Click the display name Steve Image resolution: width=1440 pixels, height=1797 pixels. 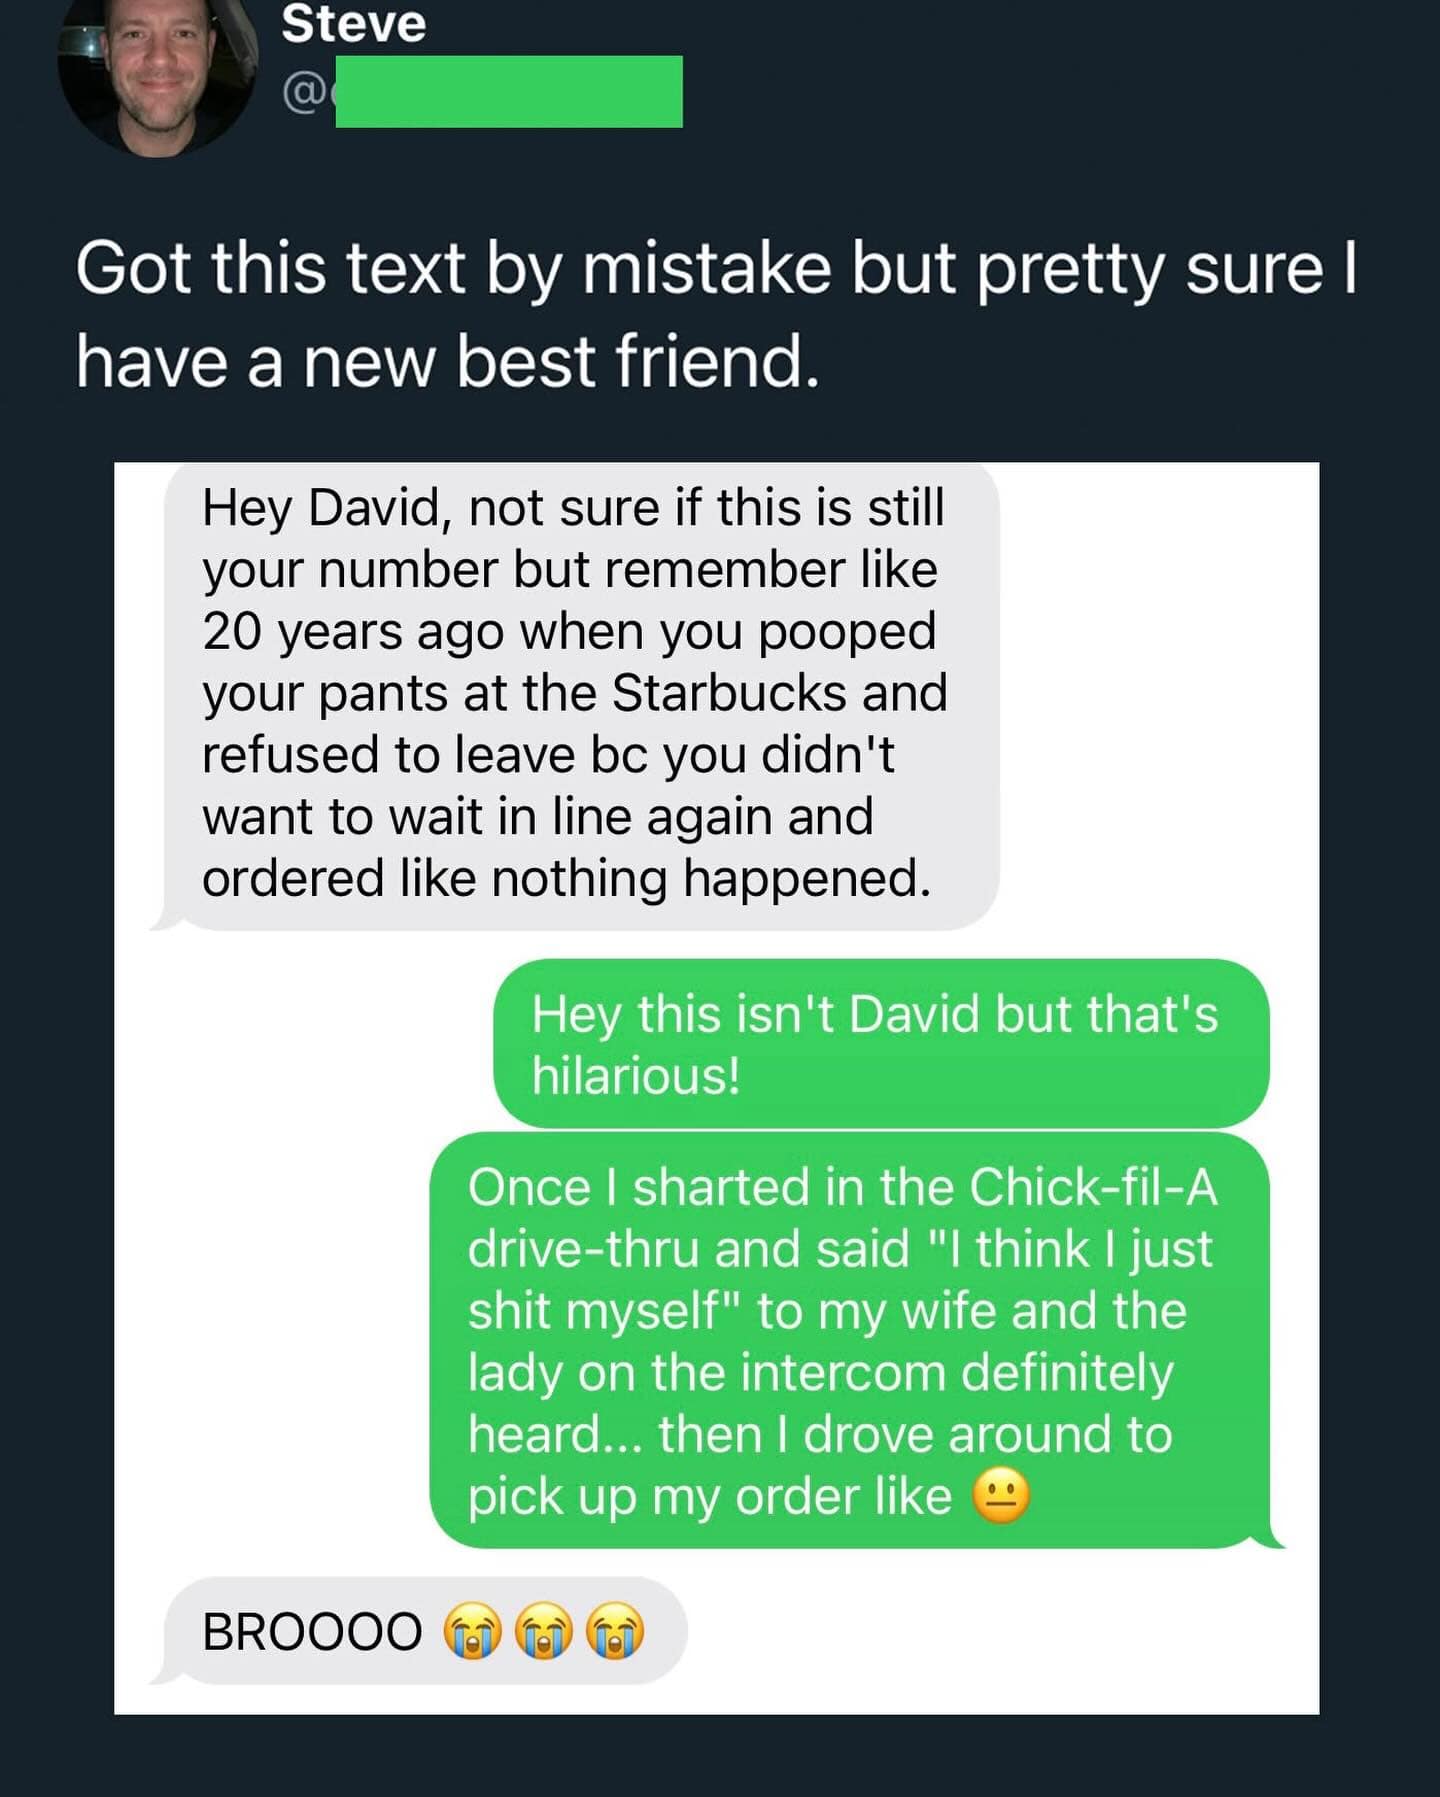coord(353,24)
